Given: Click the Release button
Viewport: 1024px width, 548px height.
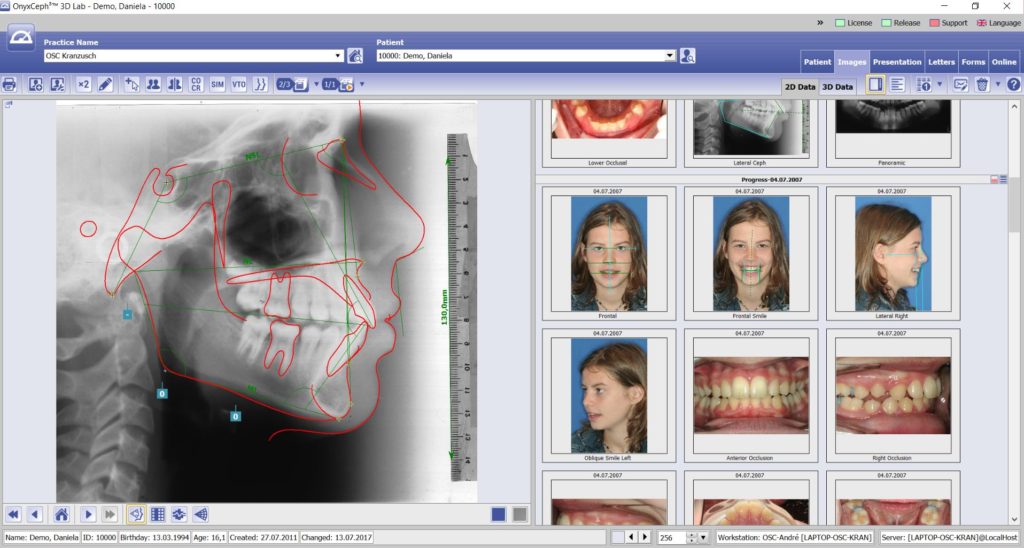Looking at the screenshot, I should (x=901, y=23).
